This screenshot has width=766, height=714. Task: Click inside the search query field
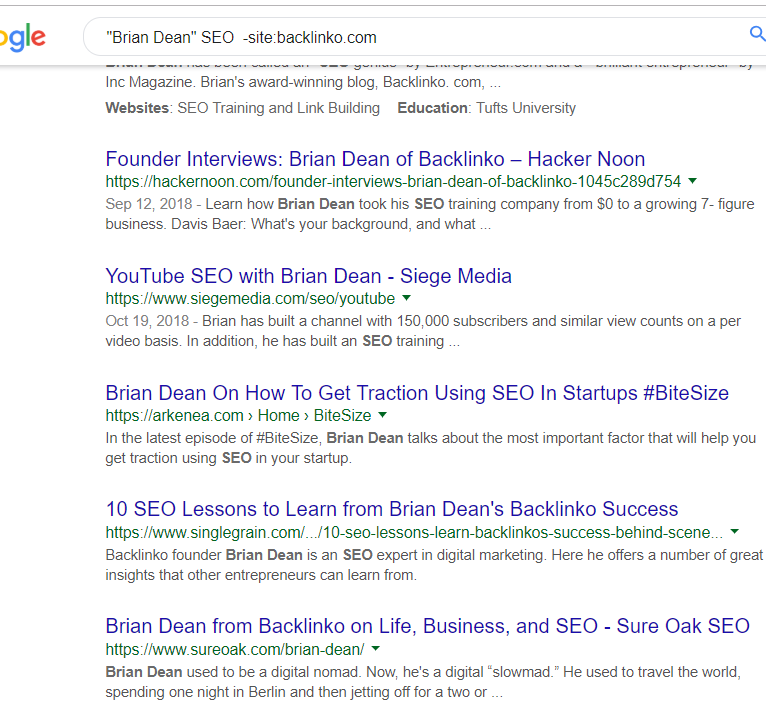tap(400, 37)
